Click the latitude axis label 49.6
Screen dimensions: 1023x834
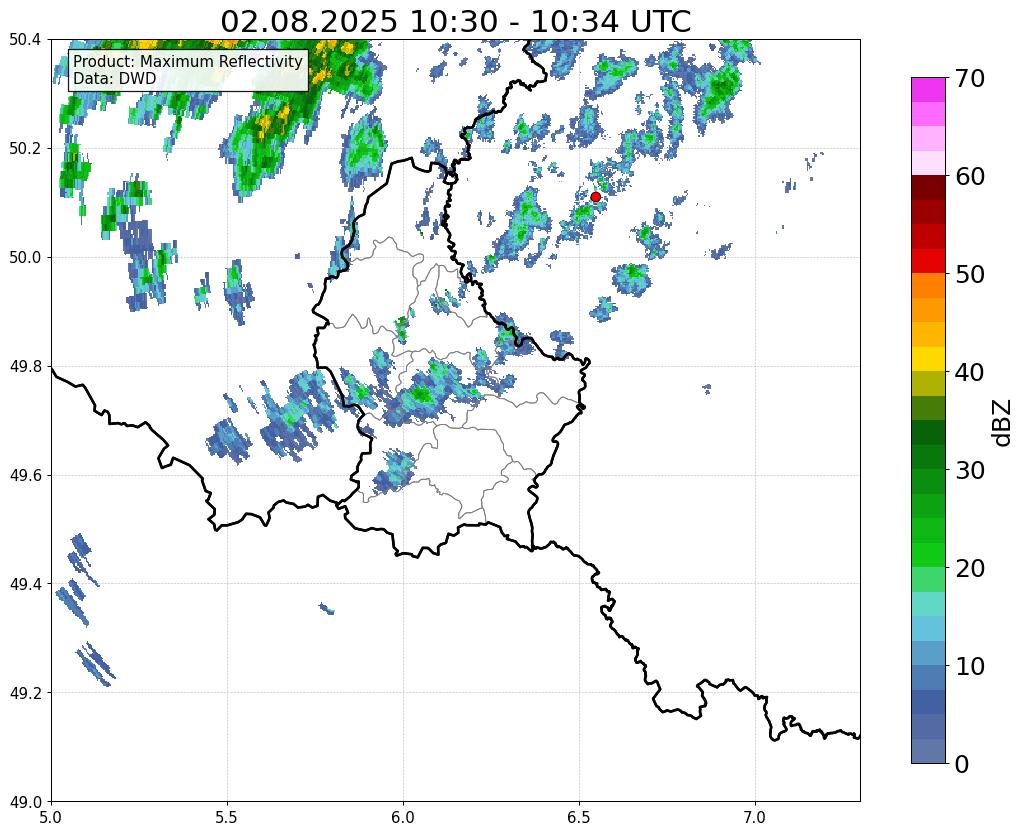[x=25, y=475]
